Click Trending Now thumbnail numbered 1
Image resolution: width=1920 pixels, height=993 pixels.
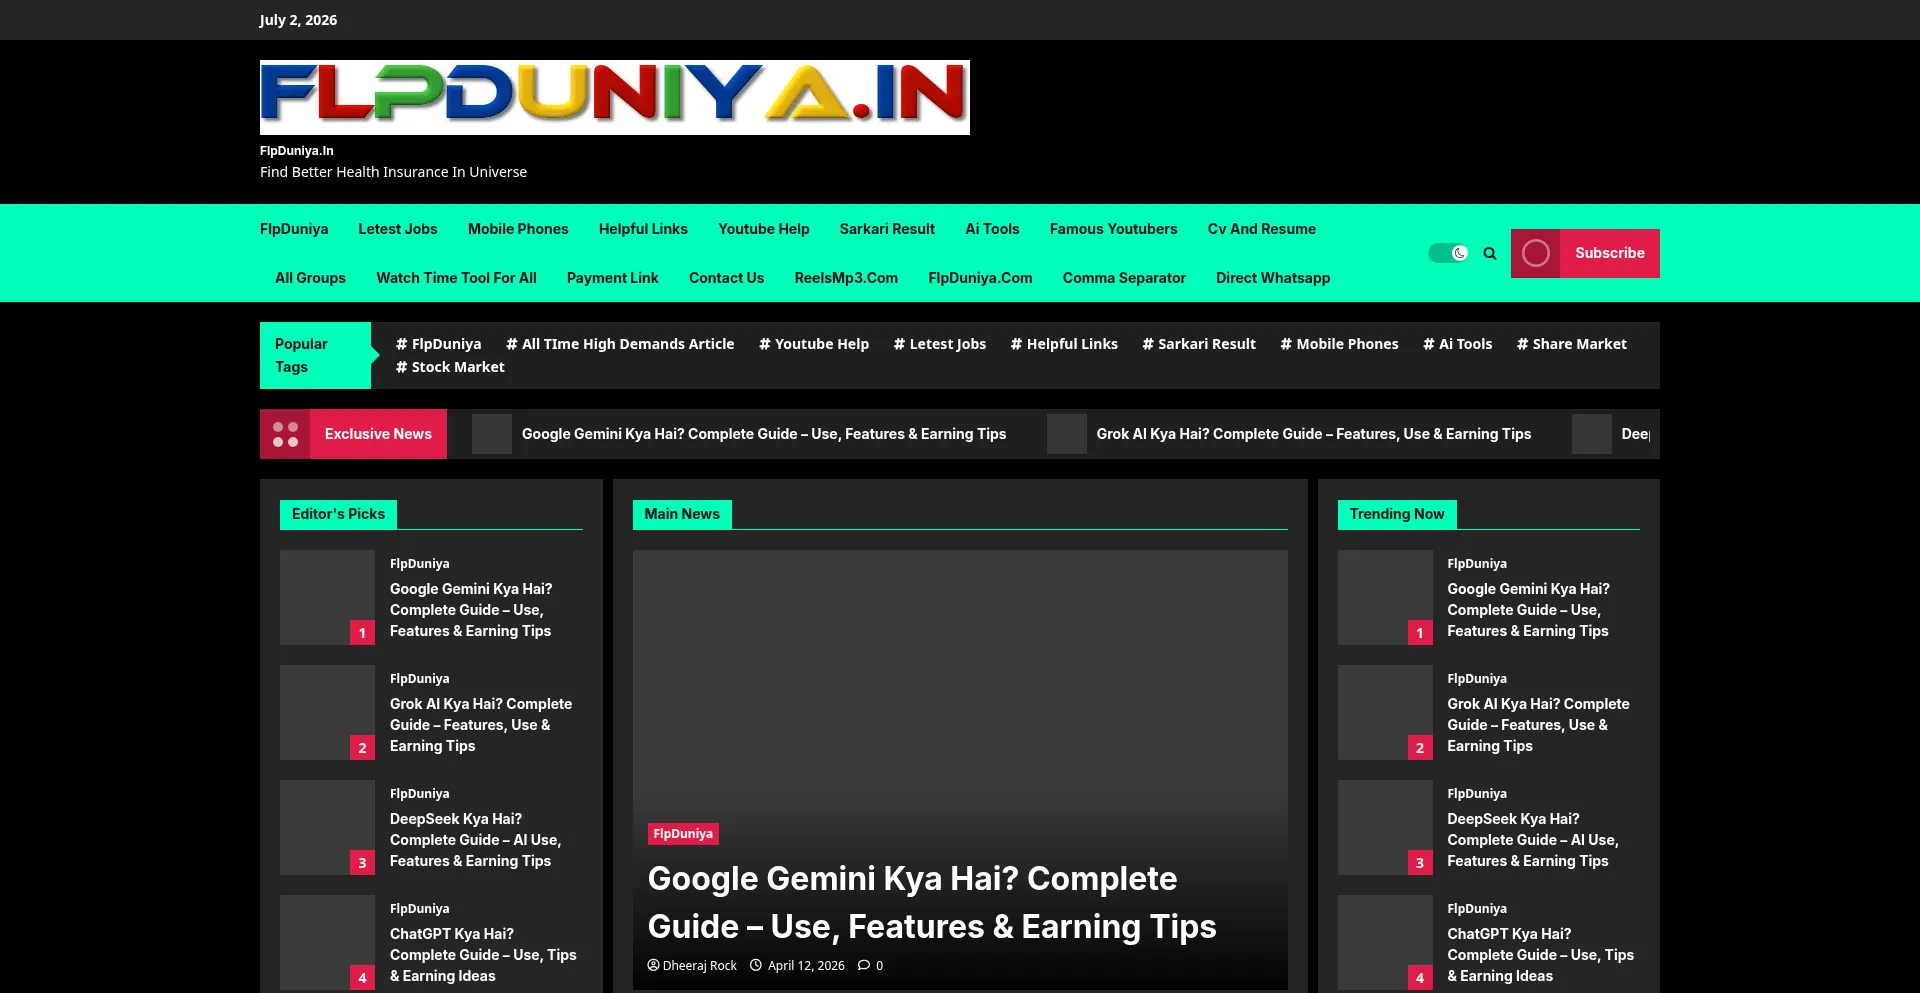point(1385,597)
